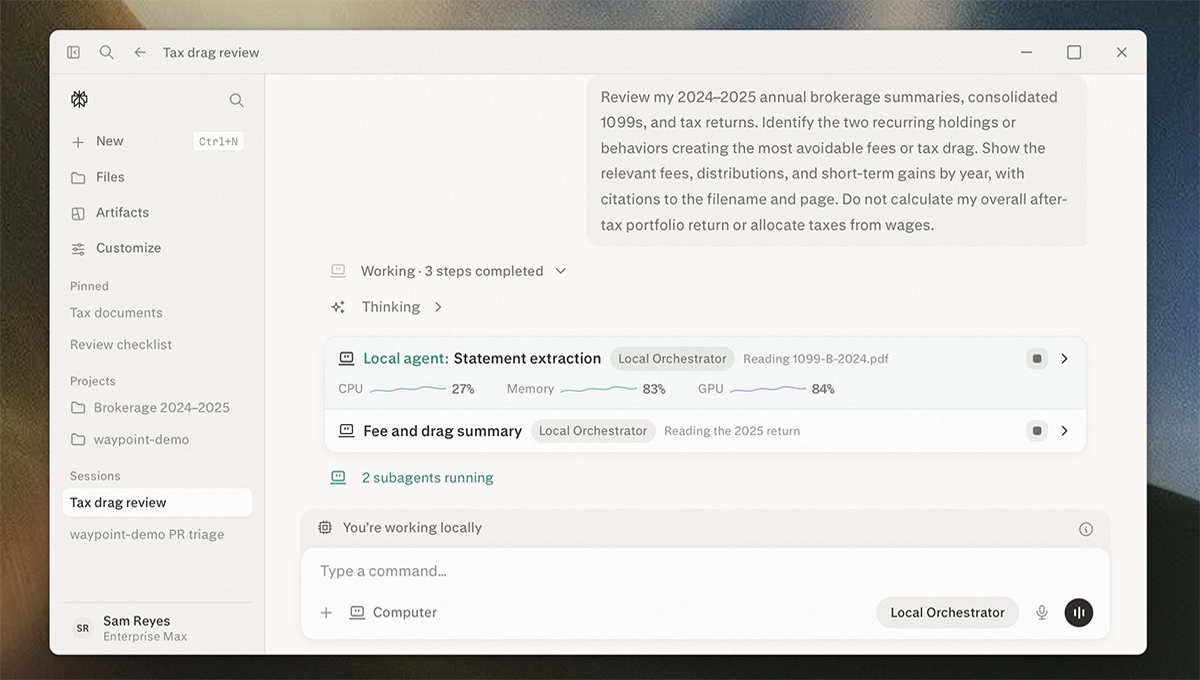Image resolution: width=1200 pixels, height=680 pixels.
Task: Stop the Fee and drag summary agent
Action: pos(1037,430)
